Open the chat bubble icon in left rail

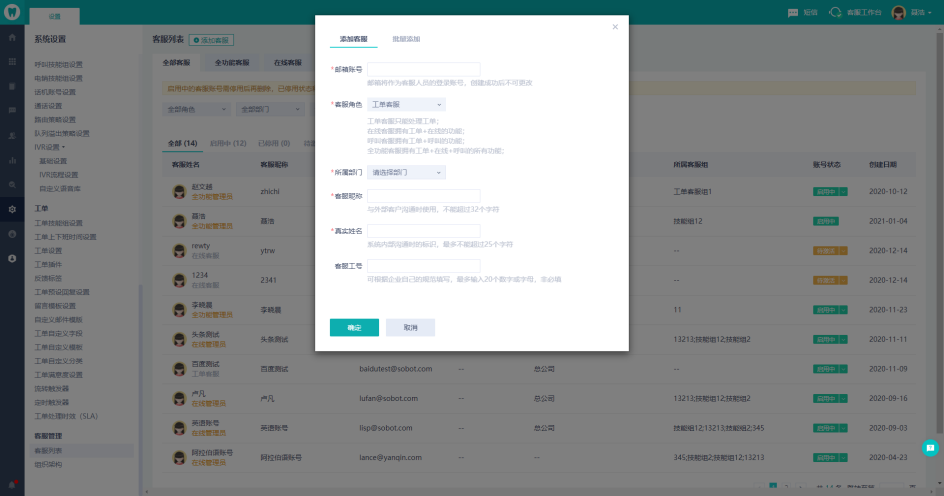tap(12, 111)
